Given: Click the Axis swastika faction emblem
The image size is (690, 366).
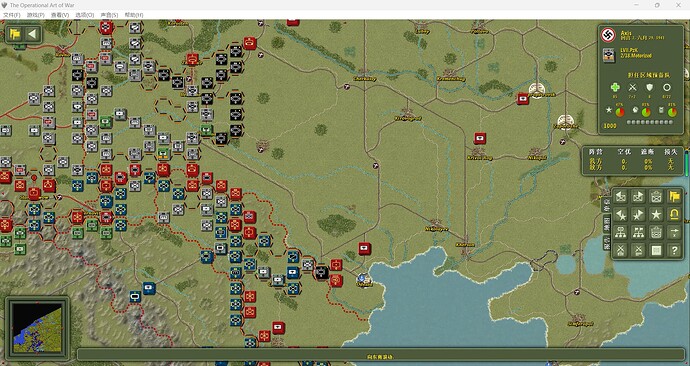Looking at the screenshot, I should (609, 35).
